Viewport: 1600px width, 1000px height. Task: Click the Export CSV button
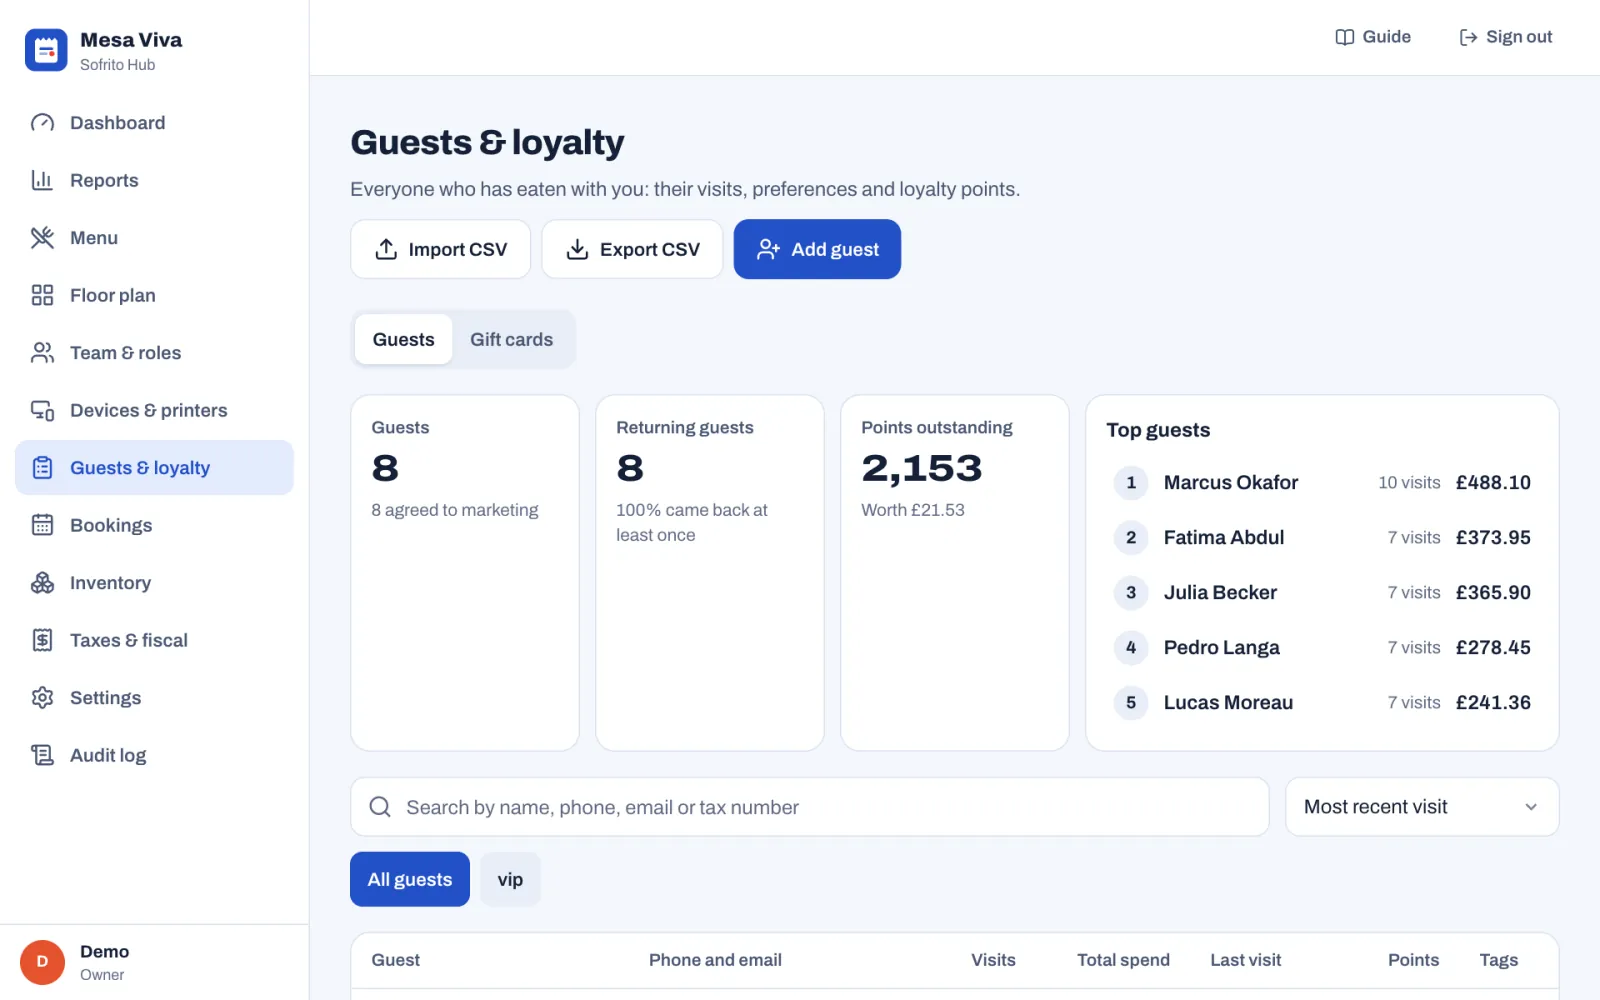[632, 249]
